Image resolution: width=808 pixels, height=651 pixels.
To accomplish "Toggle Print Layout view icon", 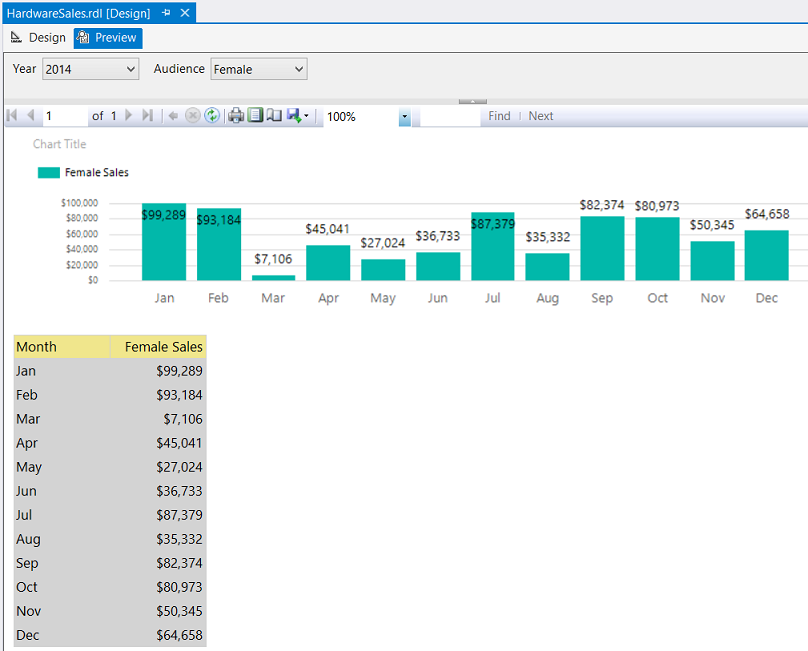I will [255, 116].
